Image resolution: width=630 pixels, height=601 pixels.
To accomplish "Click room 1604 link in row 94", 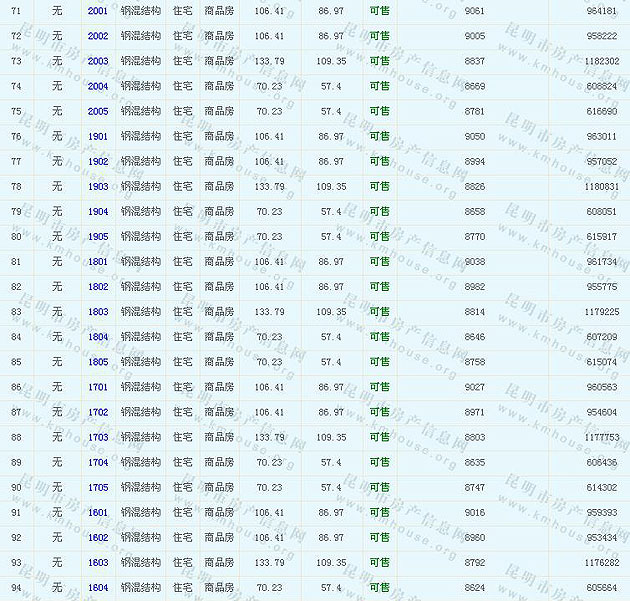I will [x=98, y=587].
